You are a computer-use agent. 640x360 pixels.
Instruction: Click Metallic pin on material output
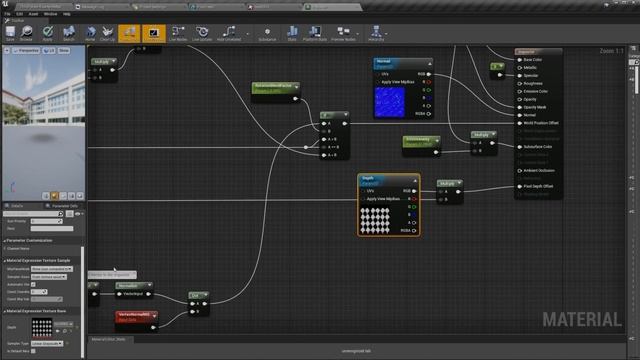click(520, 67)
